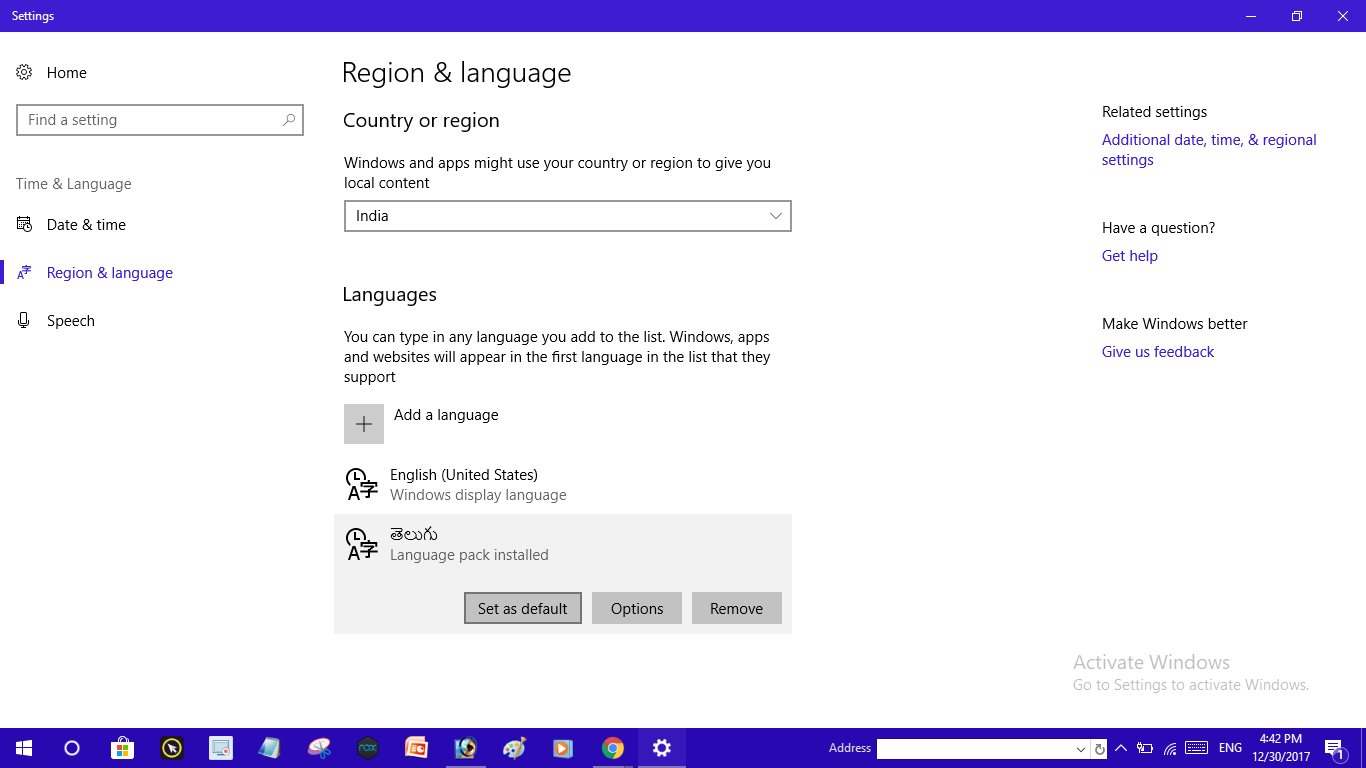Click the Add a language plus icon
1366x768 pixels.
point(363,423)
